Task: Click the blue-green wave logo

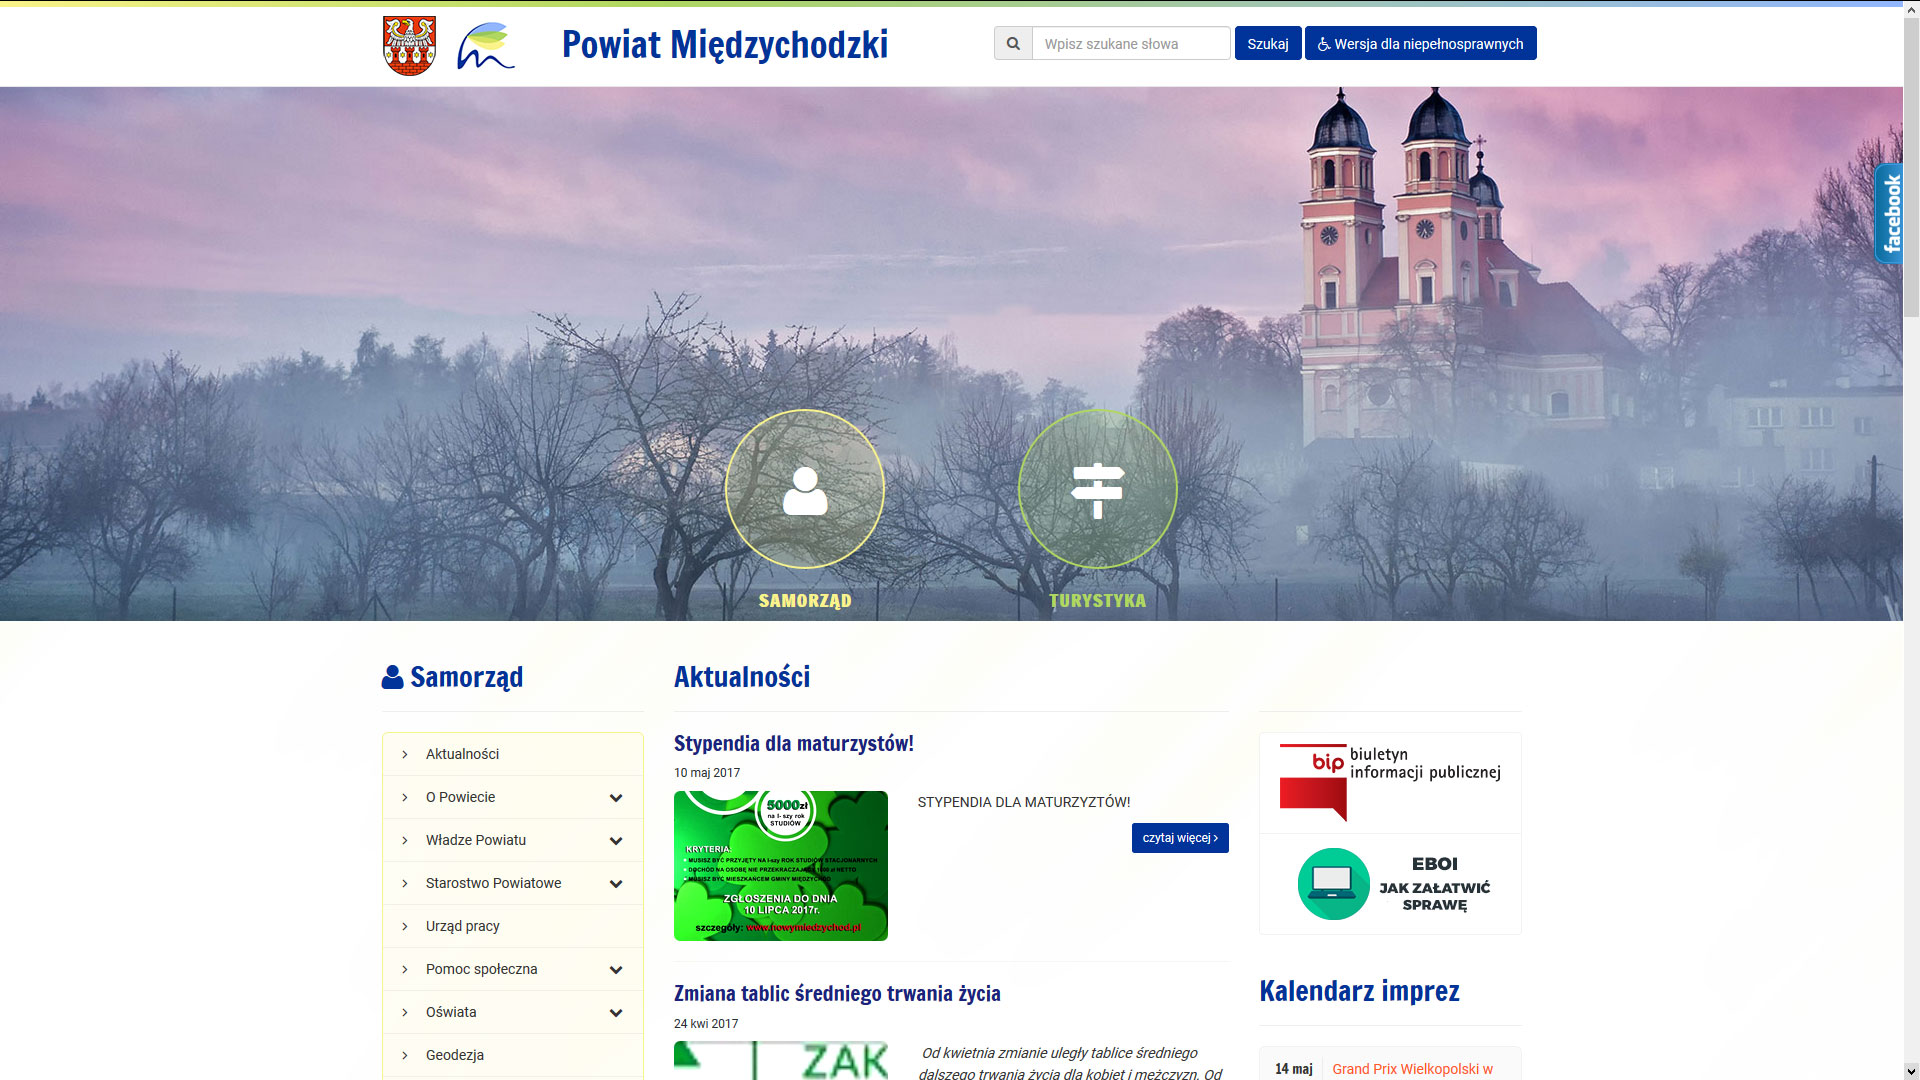Action: click(x=486, y=46)
